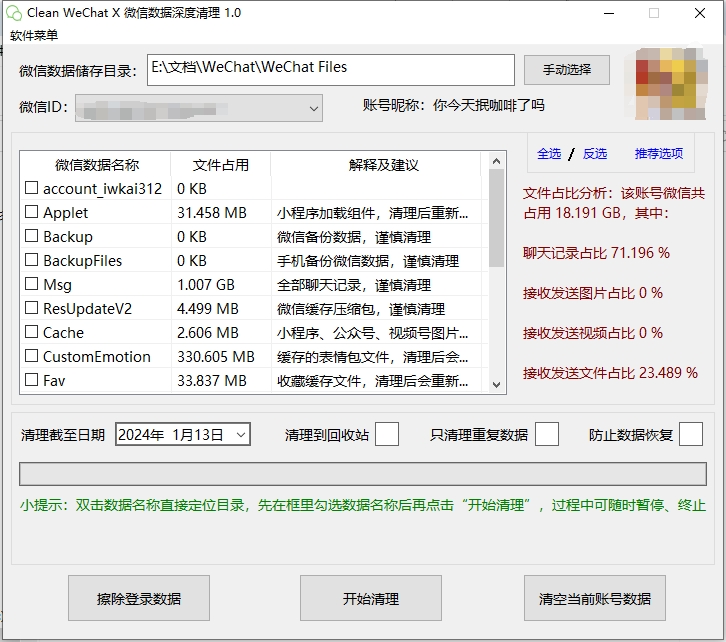The width and height of the screenshot is (726, 642).
Task: Toggle the ResUpdateV2 checkbox
Action: point(31,307)
